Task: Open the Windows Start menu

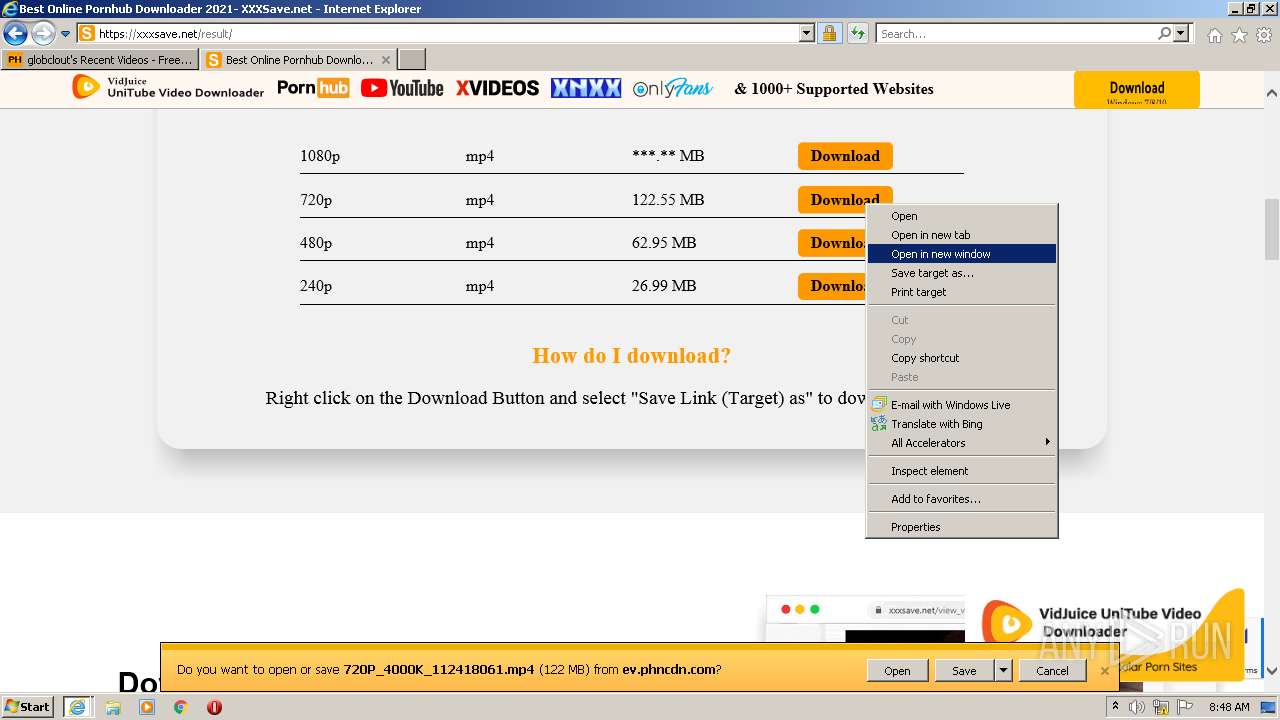Action: click(28, 707)
